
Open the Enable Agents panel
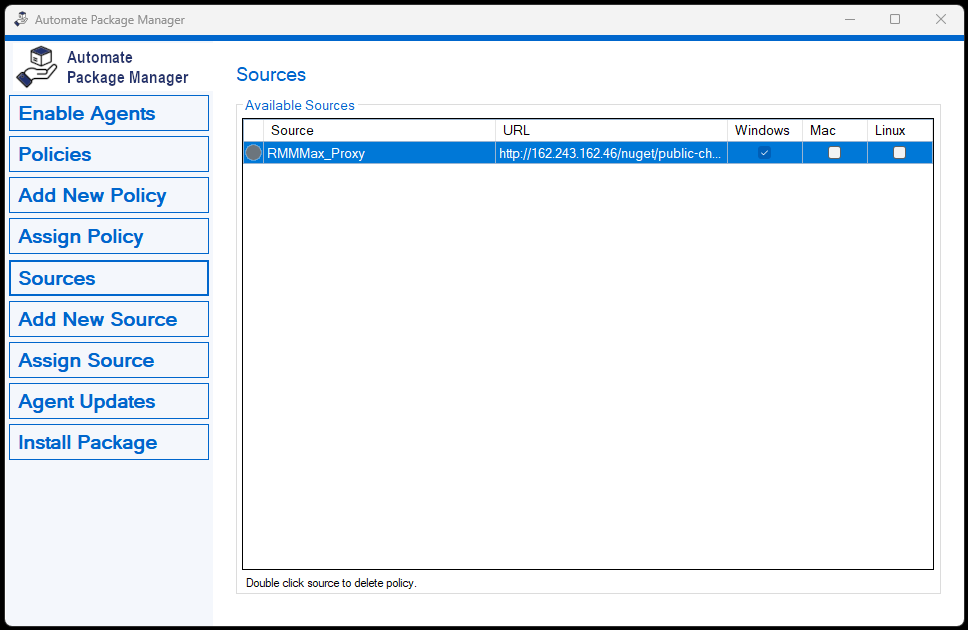(x=108, y=113)
